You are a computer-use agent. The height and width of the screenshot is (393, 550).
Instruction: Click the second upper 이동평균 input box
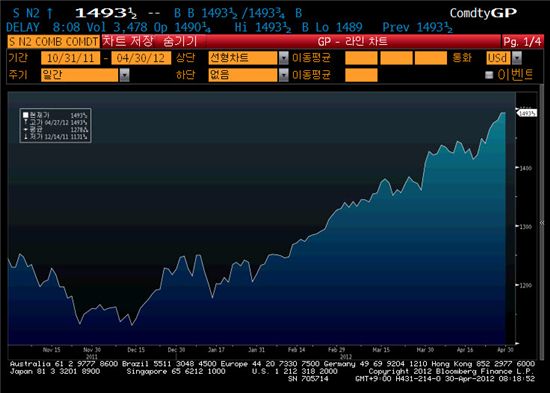pyautogui.click(x=396, y=58)
